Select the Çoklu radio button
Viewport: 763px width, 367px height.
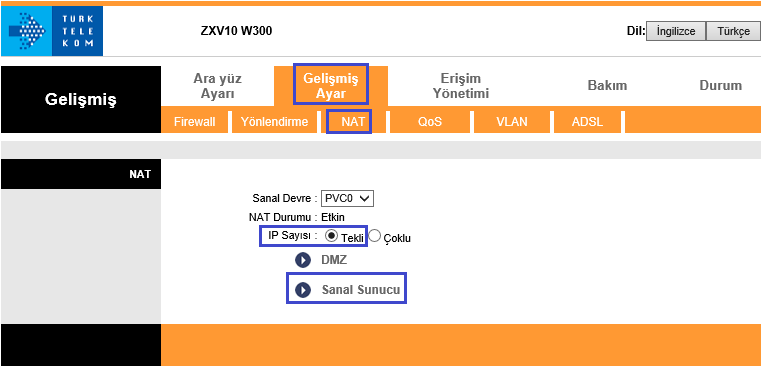pos(374,236)
